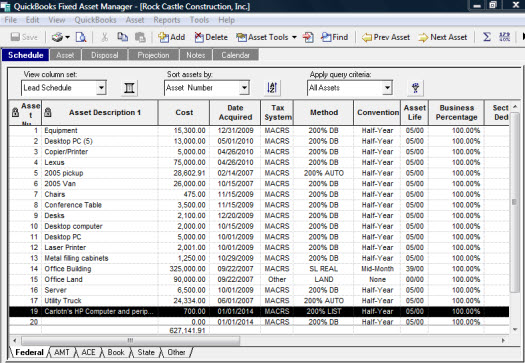525x363 pixels.
Task: Click the Asset Life column header
Action: pos(415,113)
